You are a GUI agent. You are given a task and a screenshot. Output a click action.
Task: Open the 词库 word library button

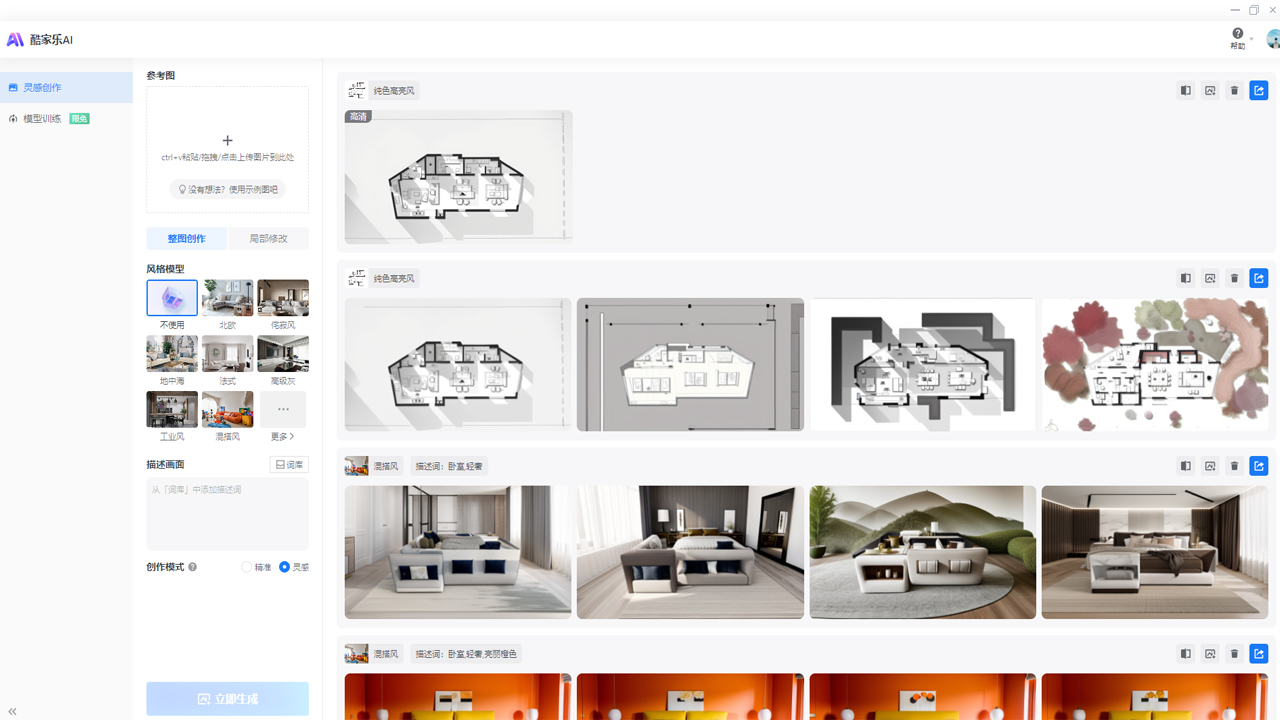coord(289,465)
